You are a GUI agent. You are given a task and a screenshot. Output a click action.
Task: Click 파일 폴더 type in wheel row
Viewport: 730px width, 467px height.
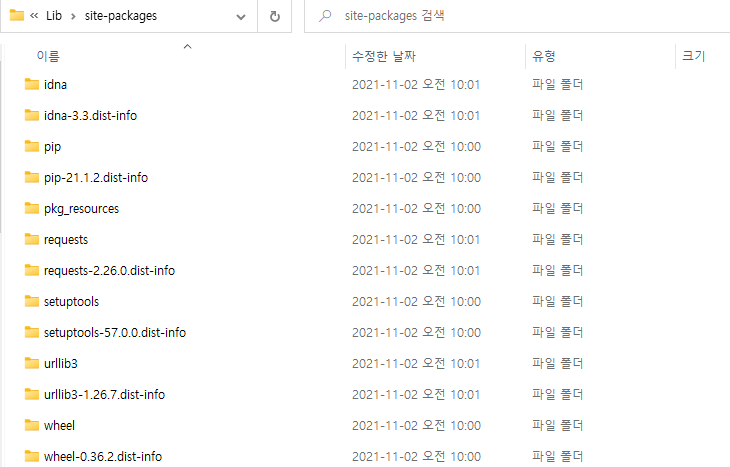coord(557,426)
